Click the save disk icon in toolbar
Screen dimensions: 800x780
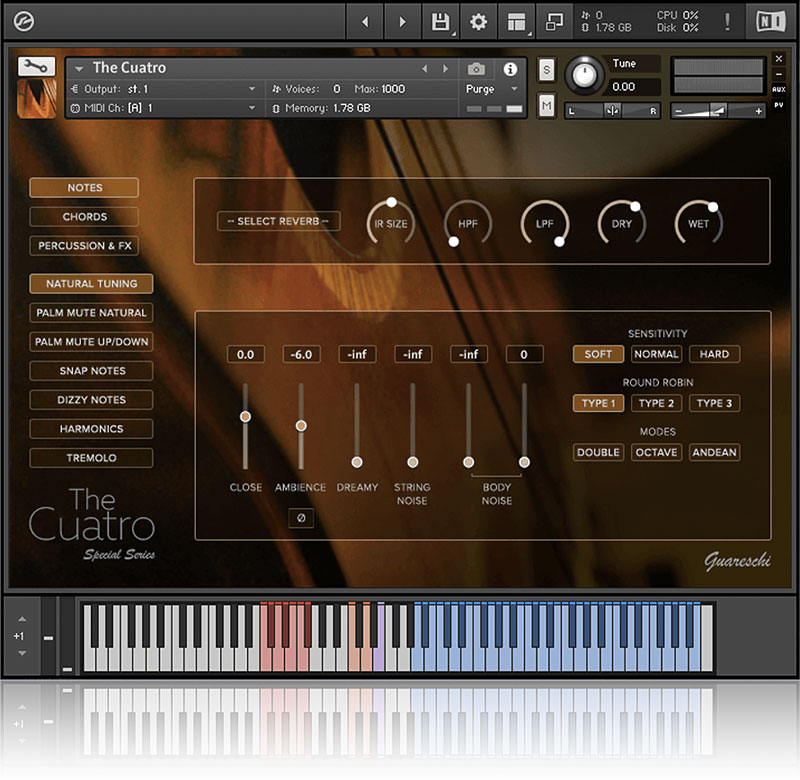click(x=440, y=22)
